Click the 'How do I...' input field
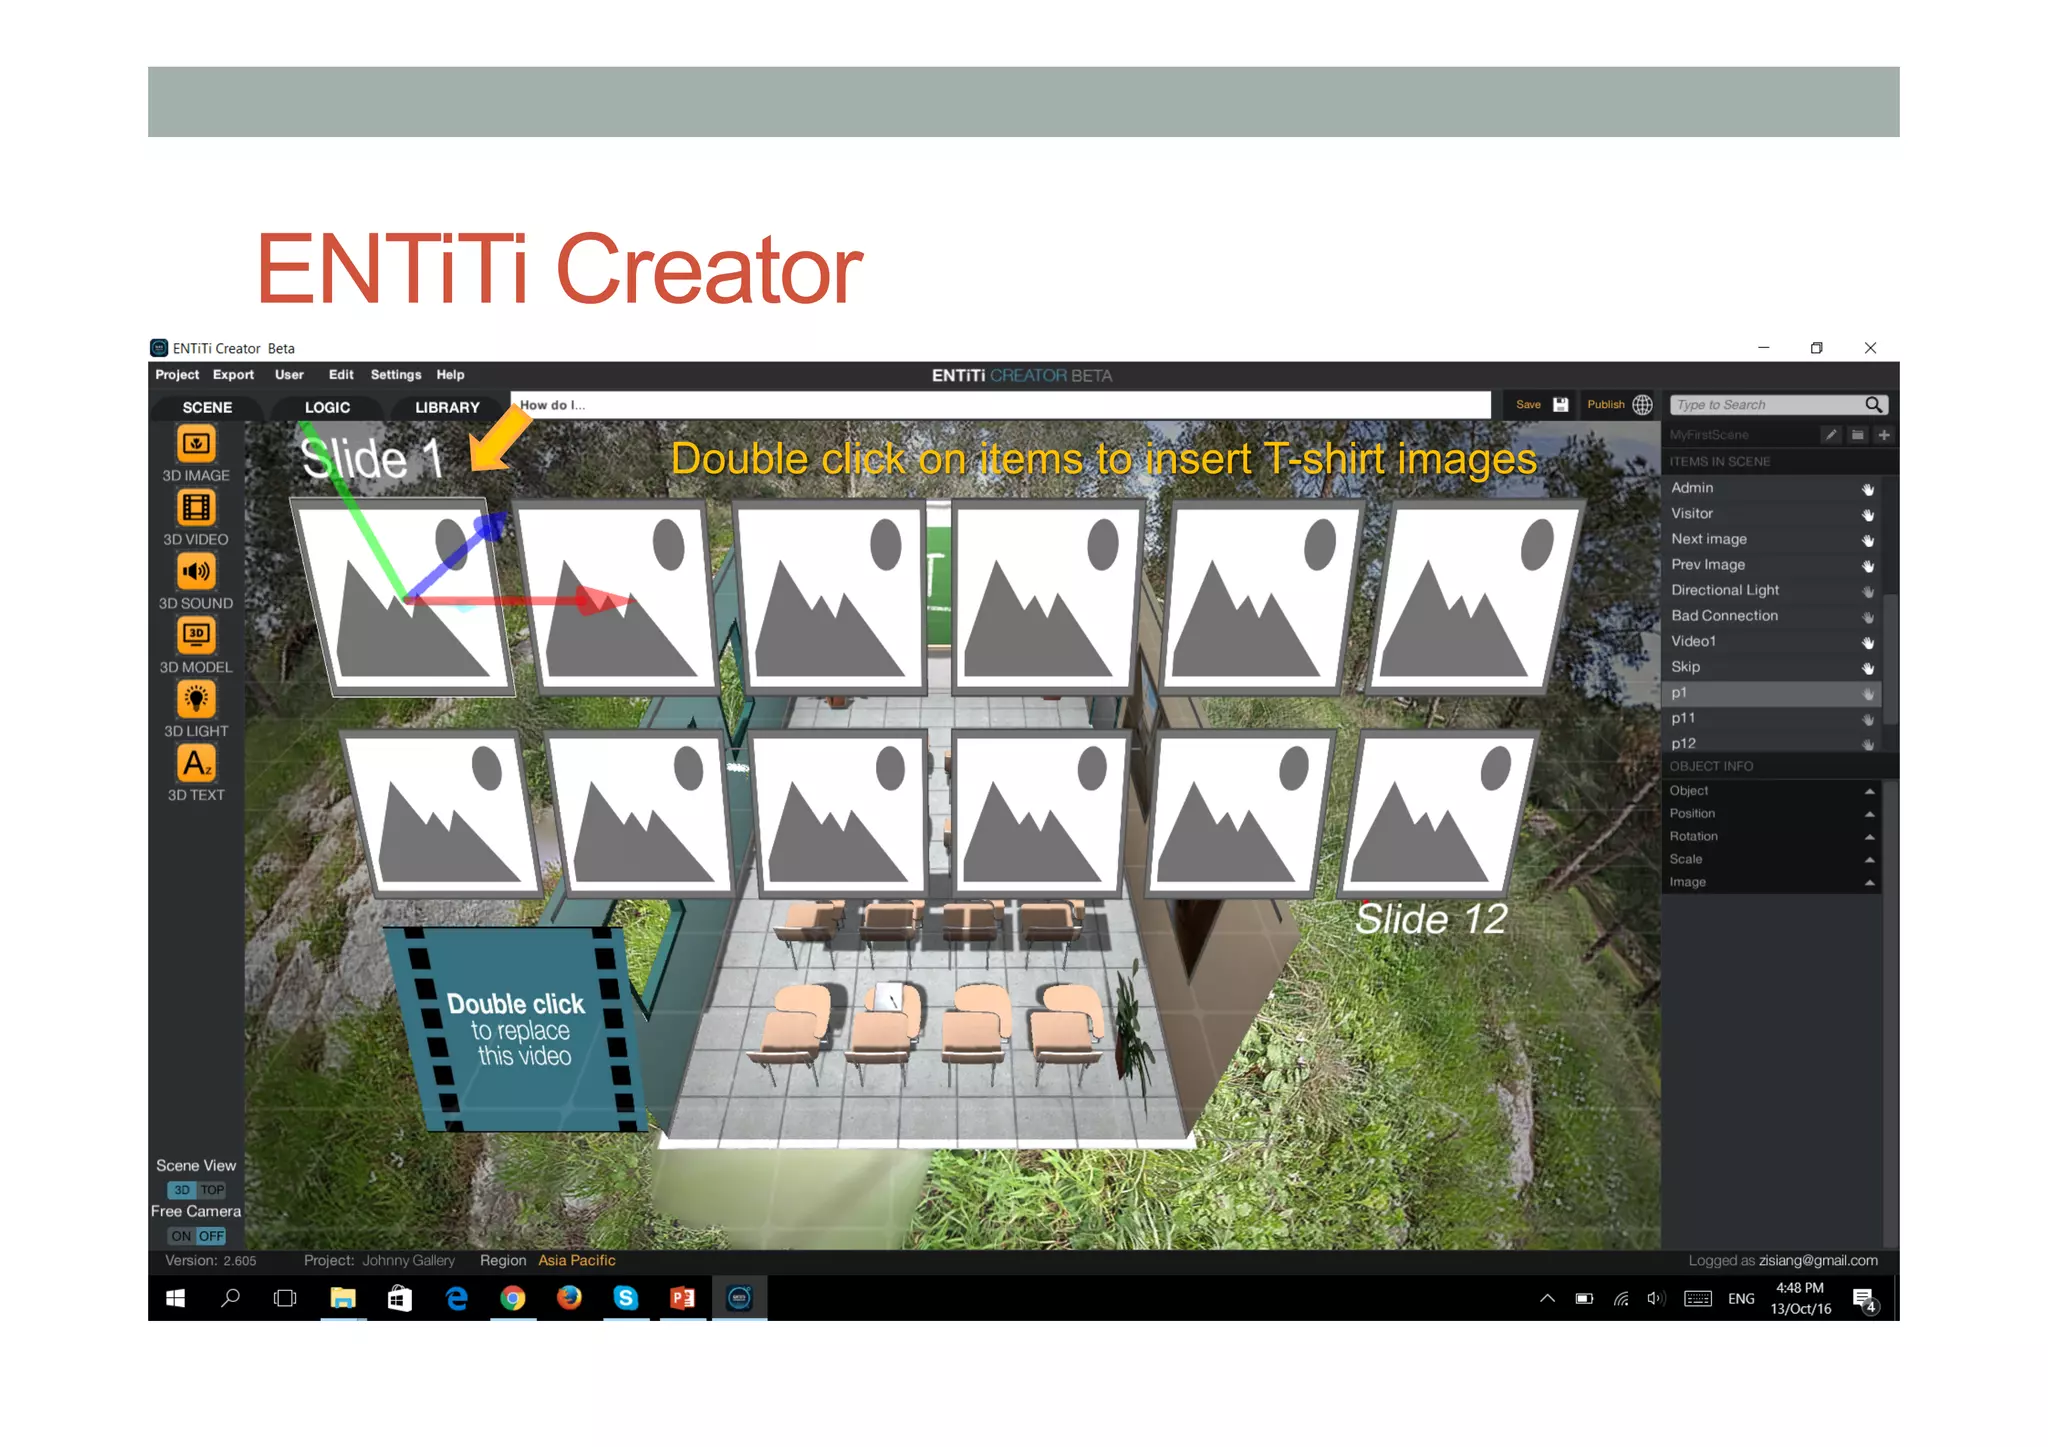 1000,405
